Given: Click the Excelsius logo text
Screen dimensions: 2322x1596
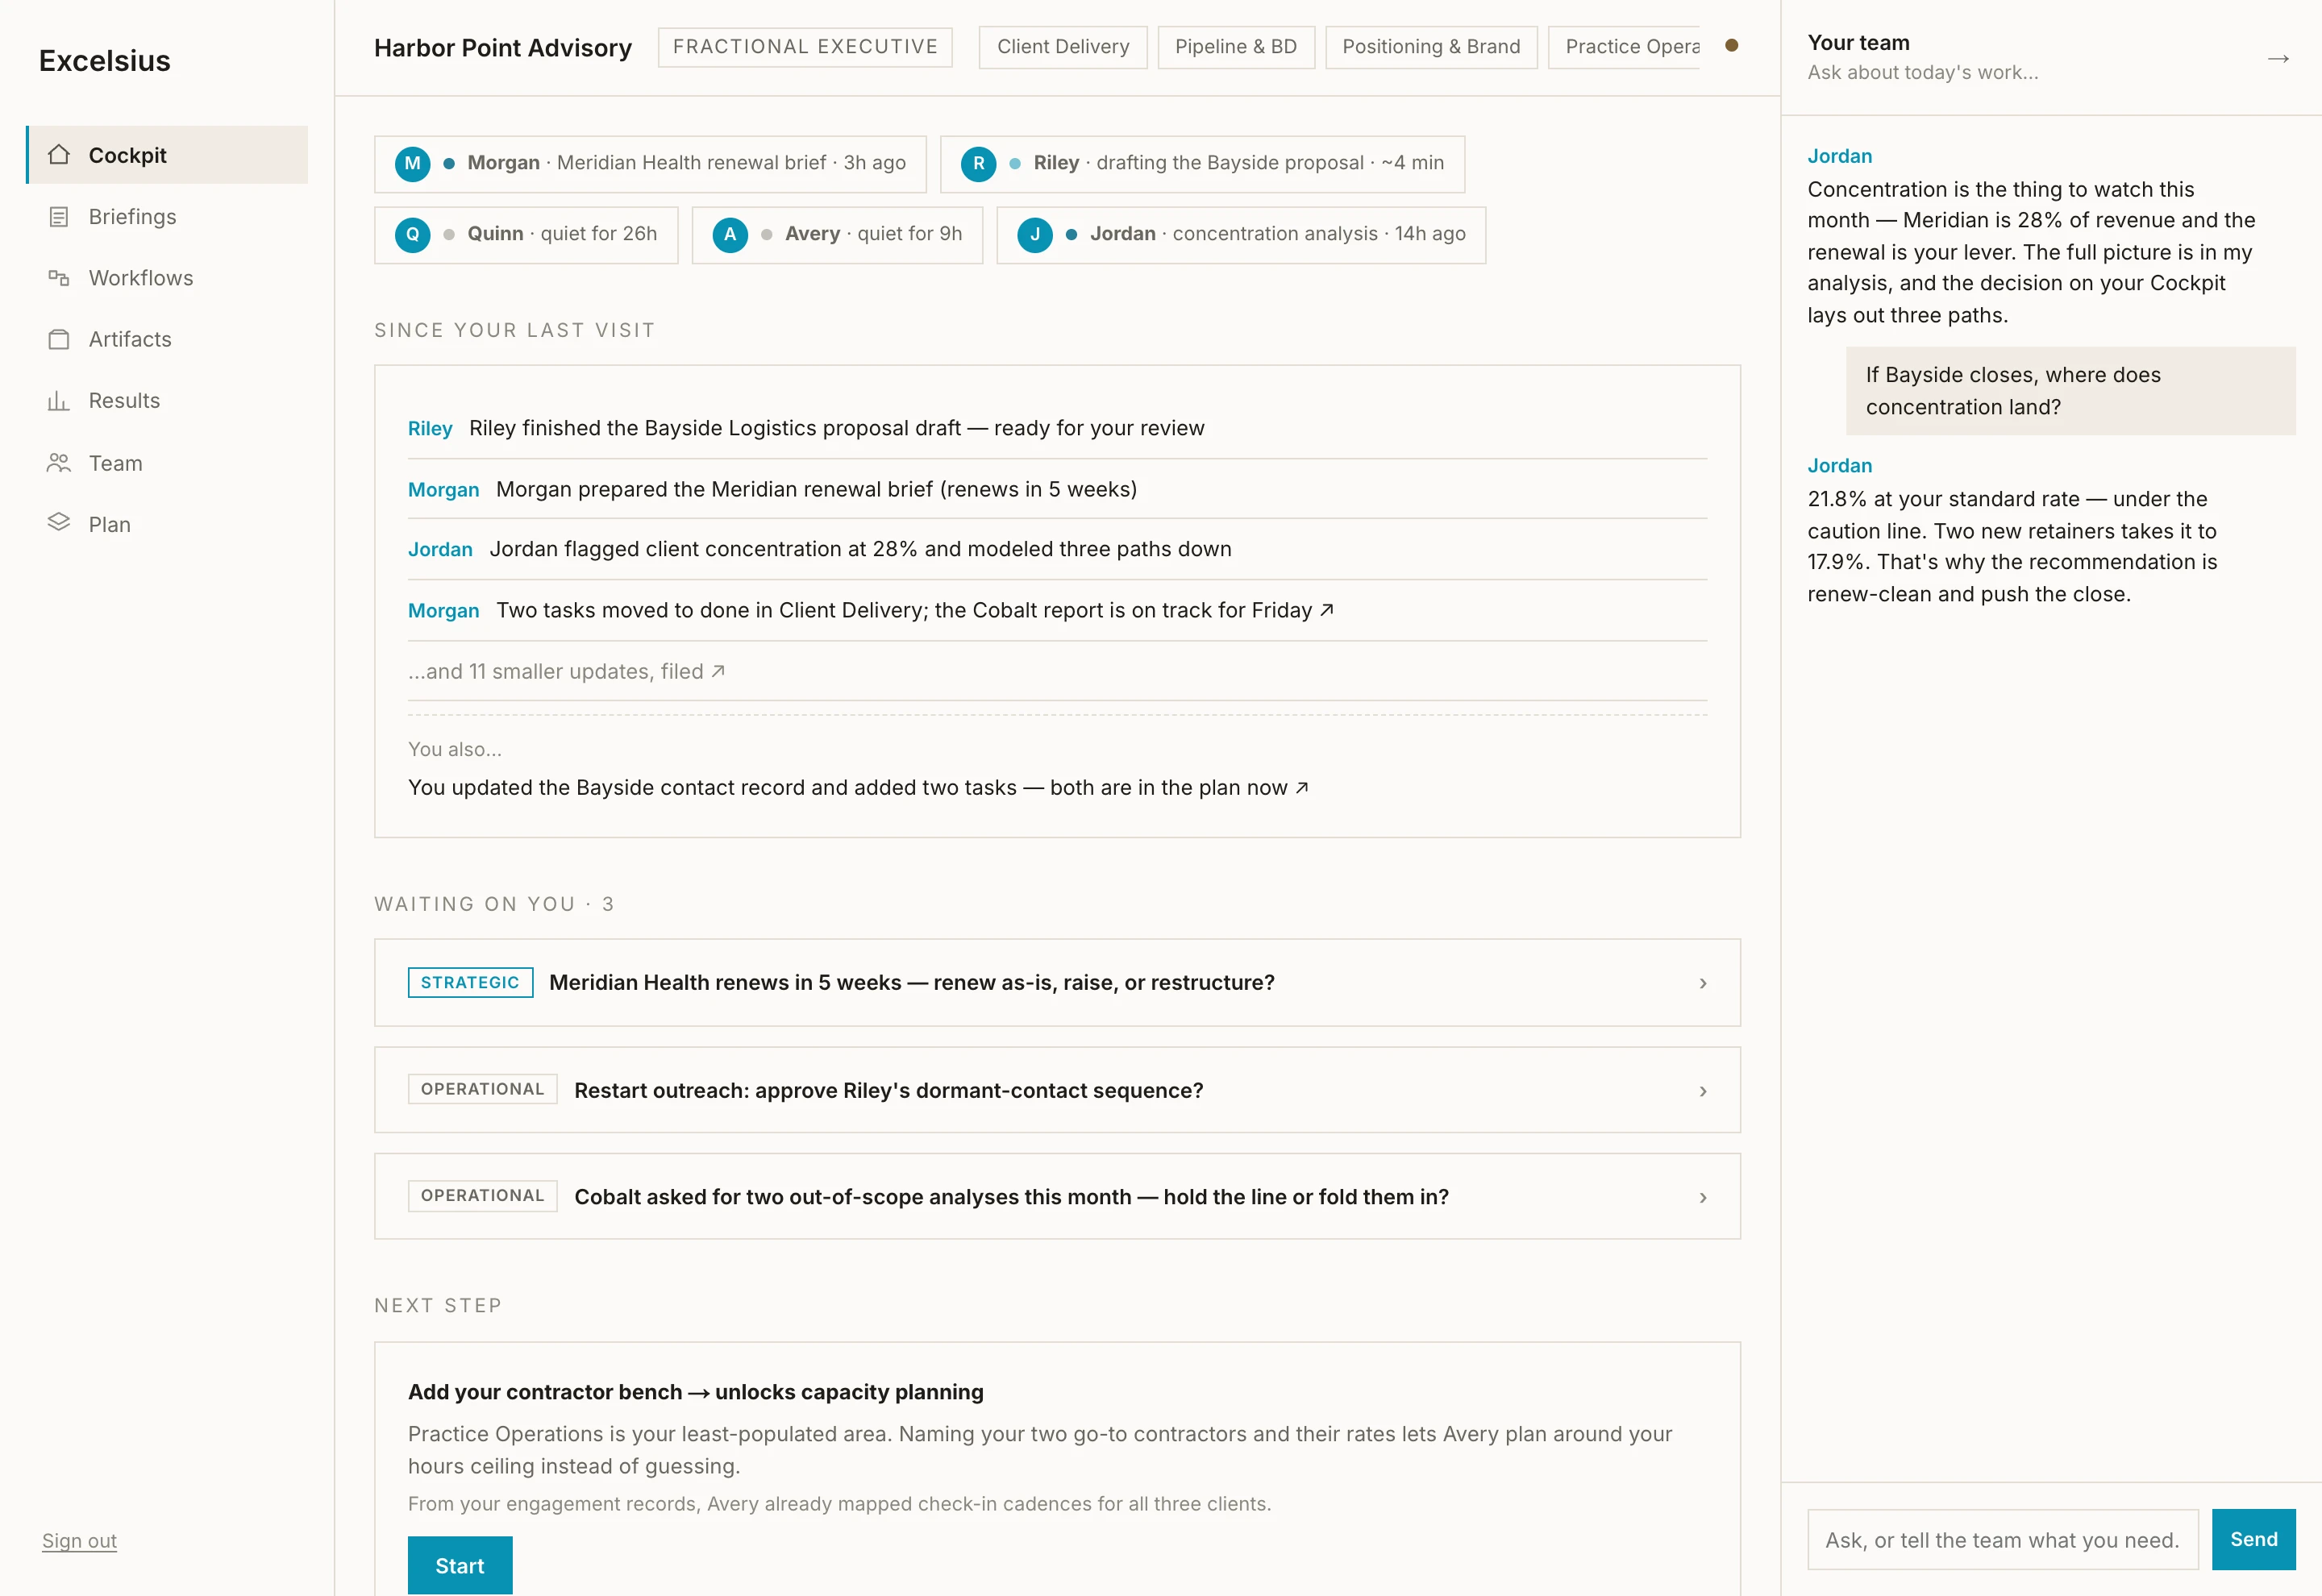Looking at the screenshot, I should [105, 61].
